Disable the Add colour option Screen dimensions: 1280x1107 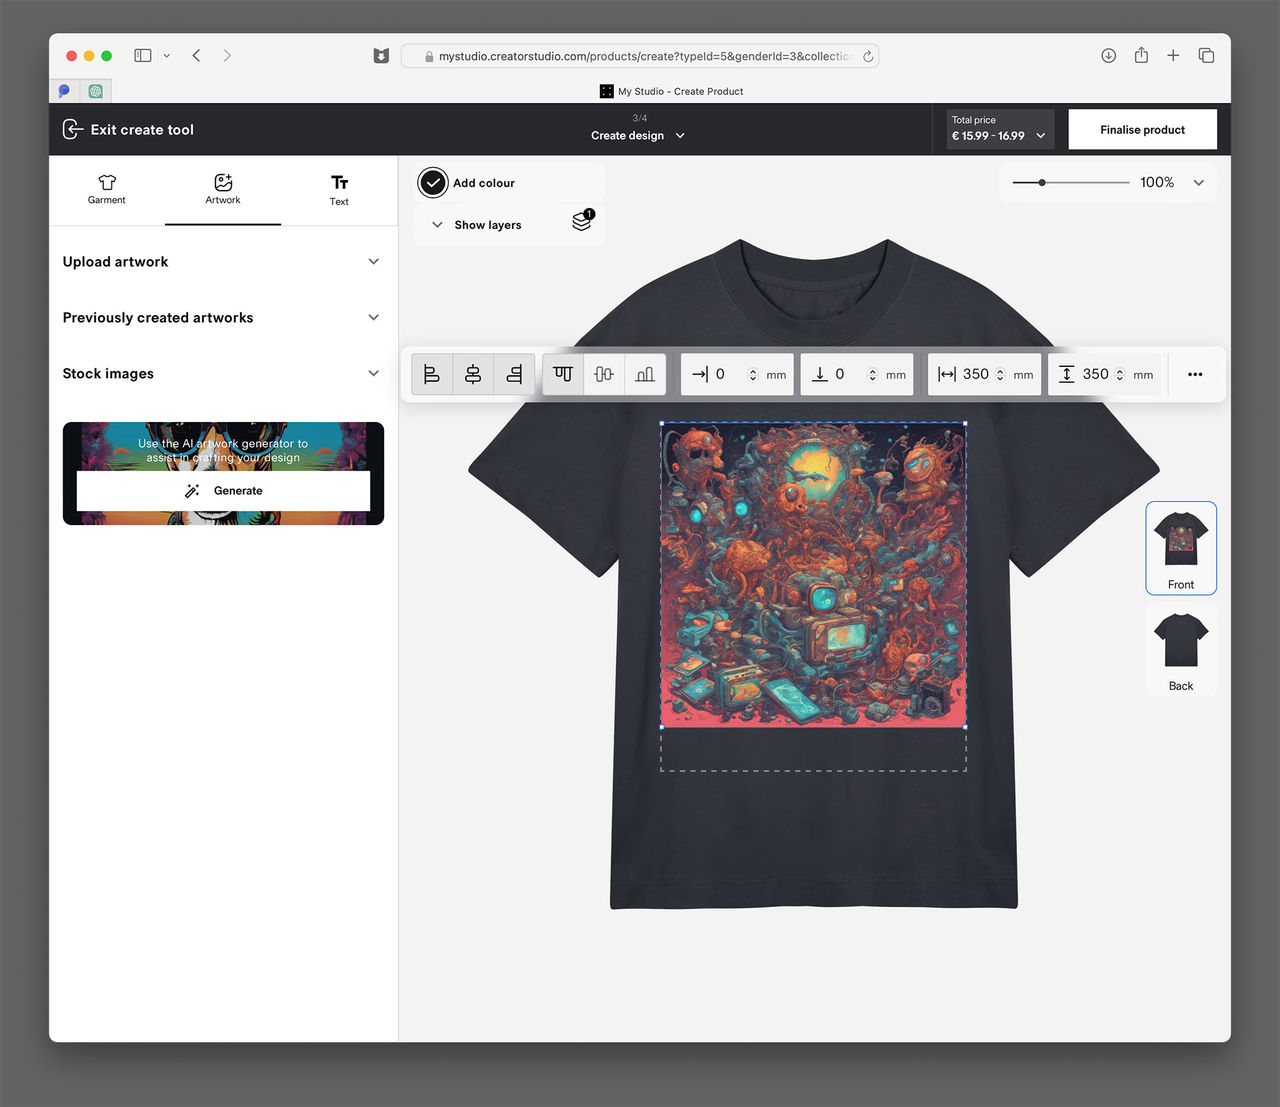pos(433,182)
